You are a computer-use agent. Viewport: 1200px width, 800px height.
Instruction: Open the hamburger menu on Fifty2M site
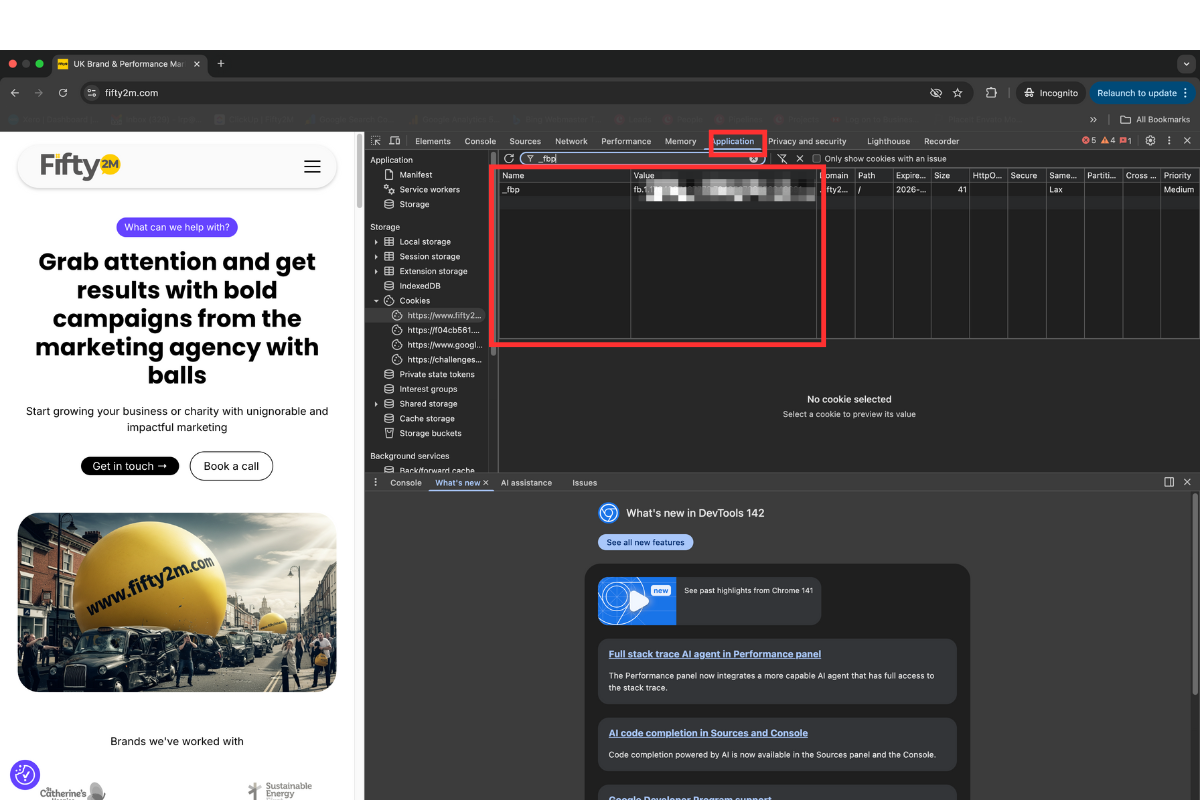coord(312,167)
